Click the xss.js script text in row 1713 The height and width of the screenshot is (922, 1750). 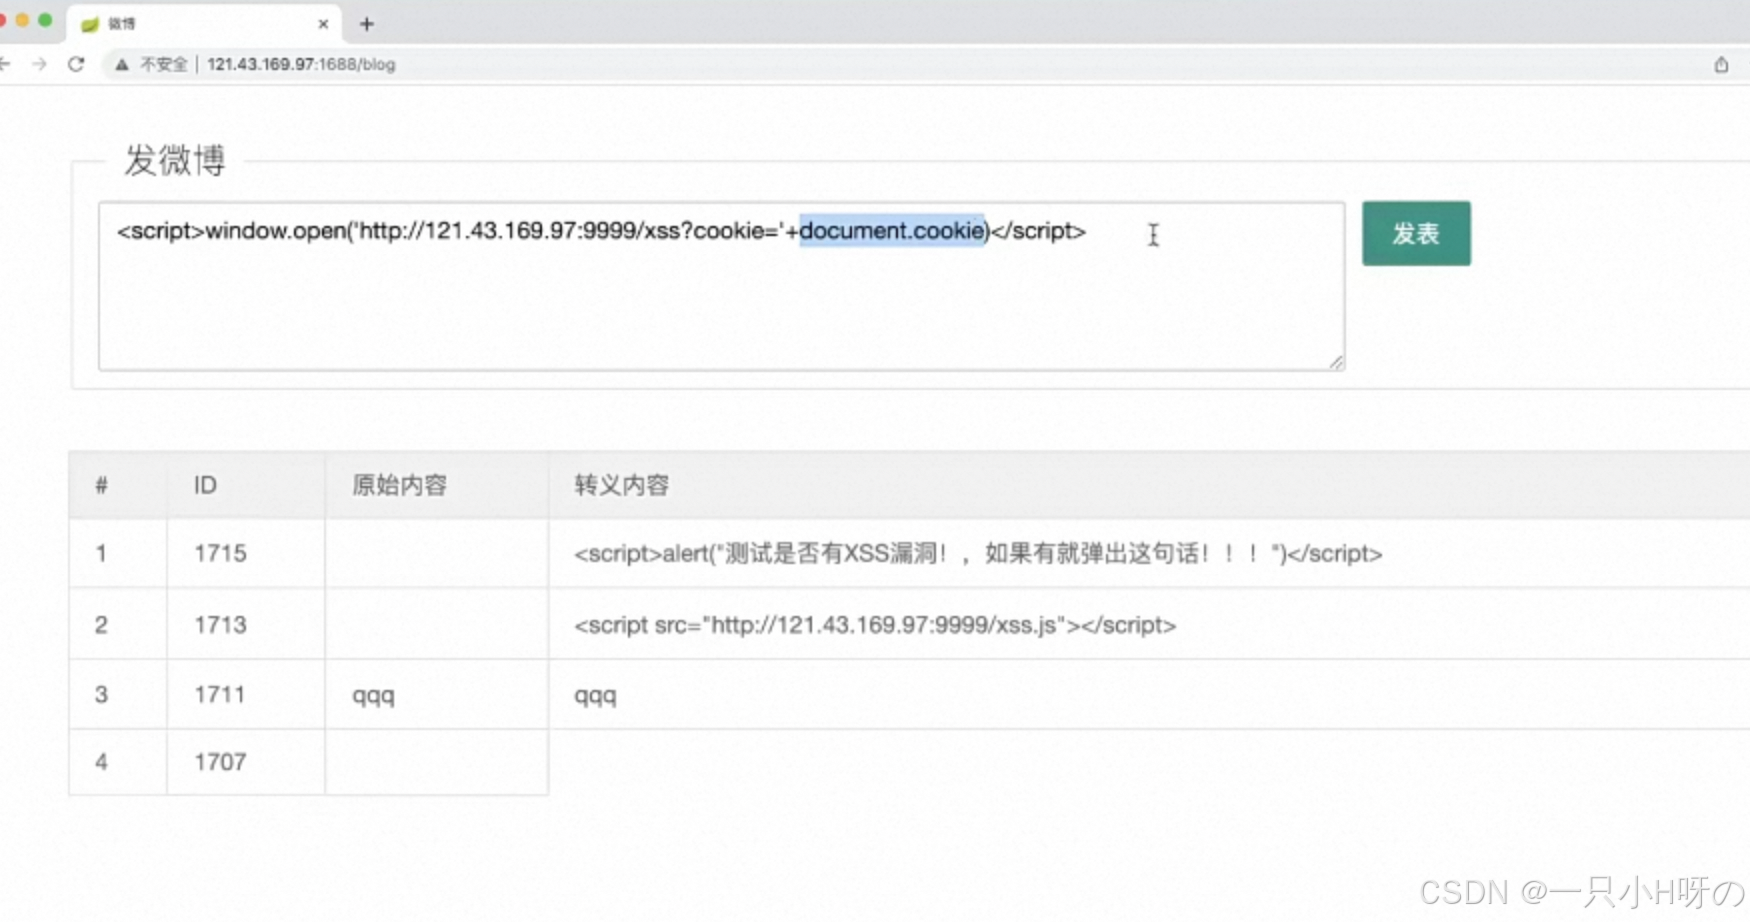tap(875, 625)
